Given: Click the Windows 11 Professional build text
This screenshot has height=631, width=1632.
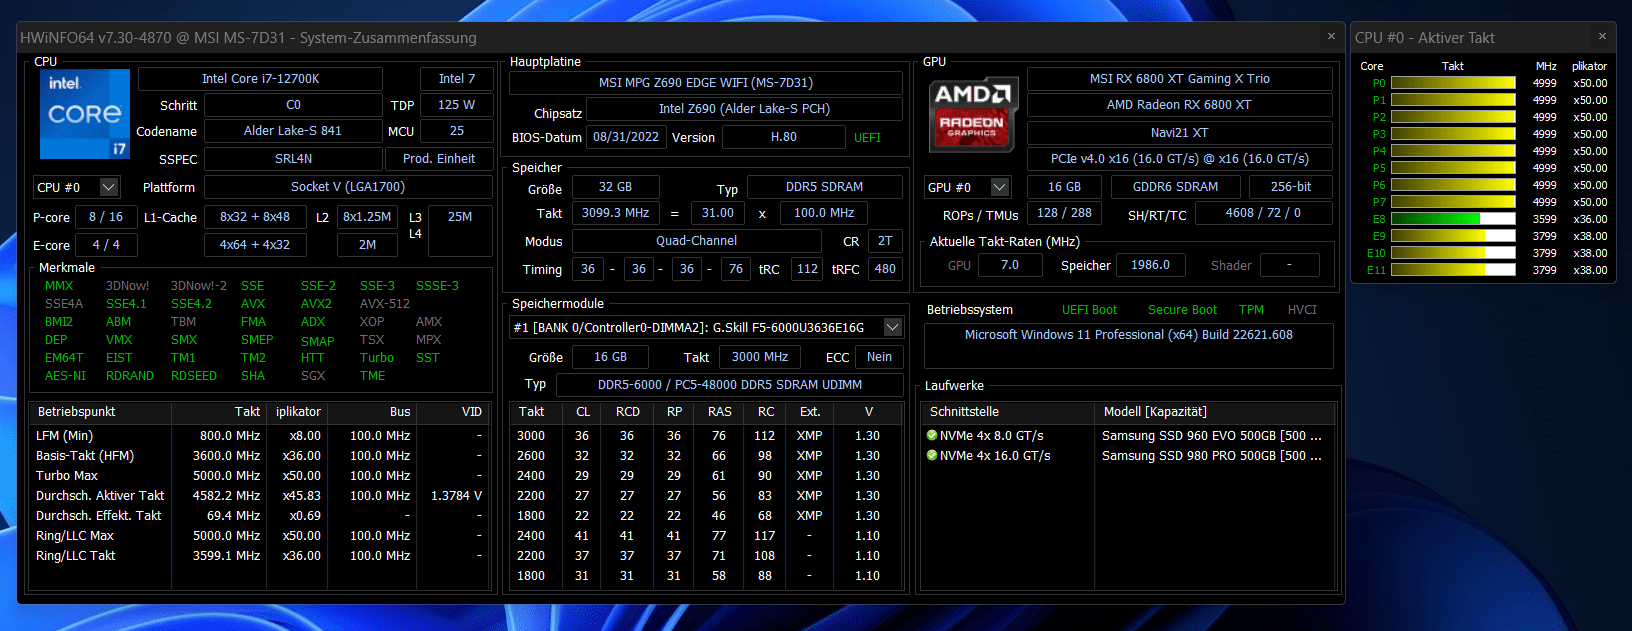Looking at the screenshot, I should (1128, 335).
